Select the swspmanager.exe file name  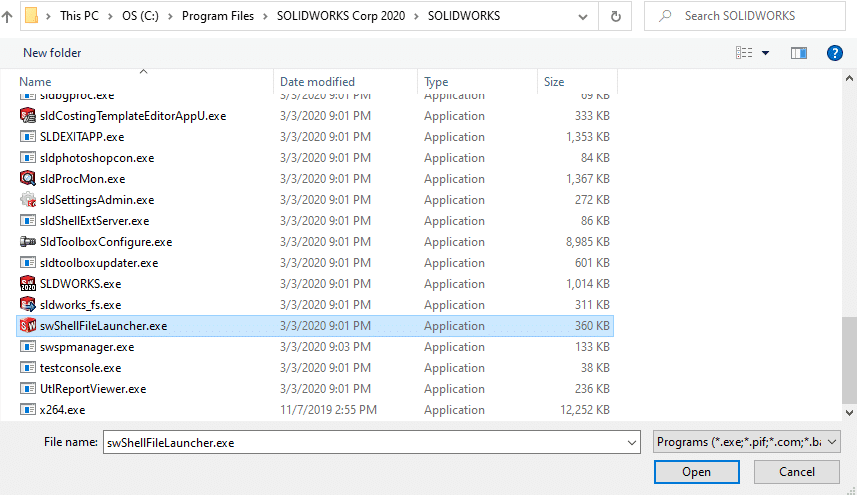[87, 347]
